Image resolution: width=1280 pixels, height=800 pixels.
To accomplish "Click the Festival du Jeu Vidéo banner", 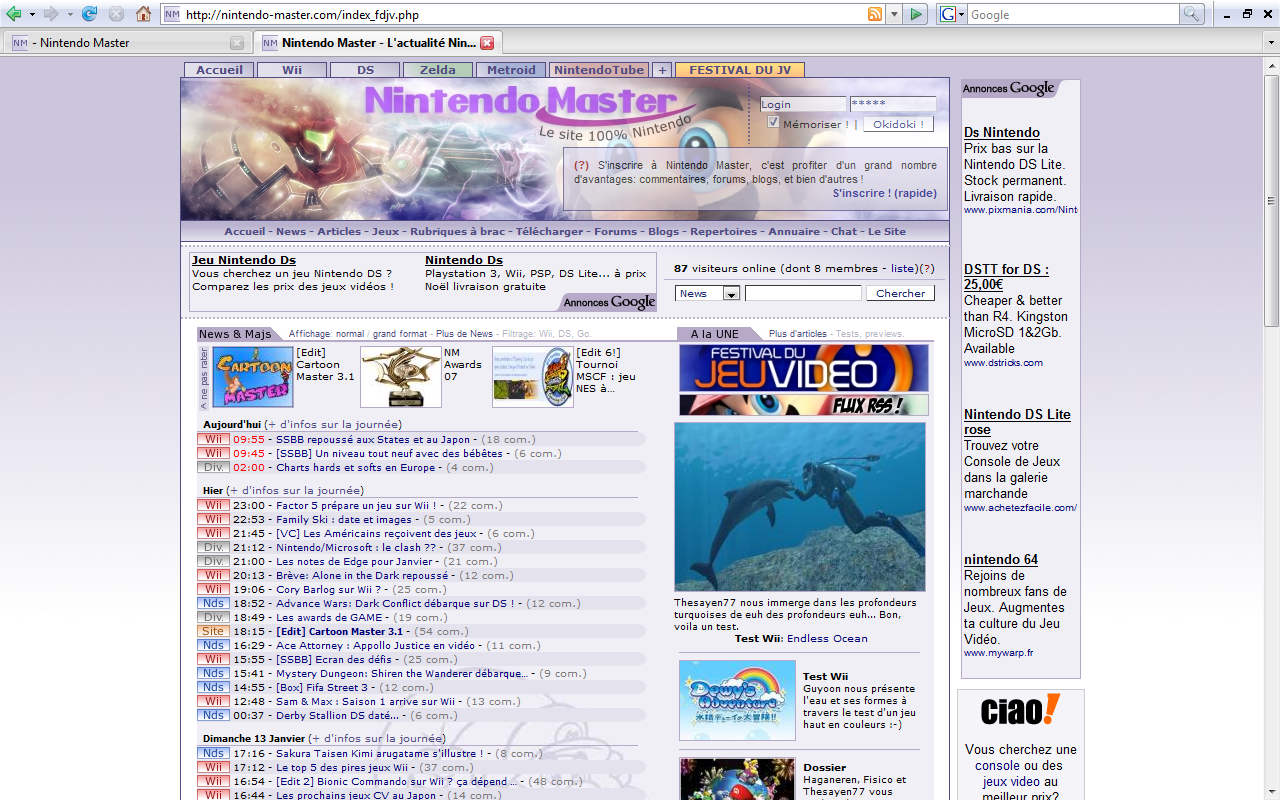I will pos(804,368).
